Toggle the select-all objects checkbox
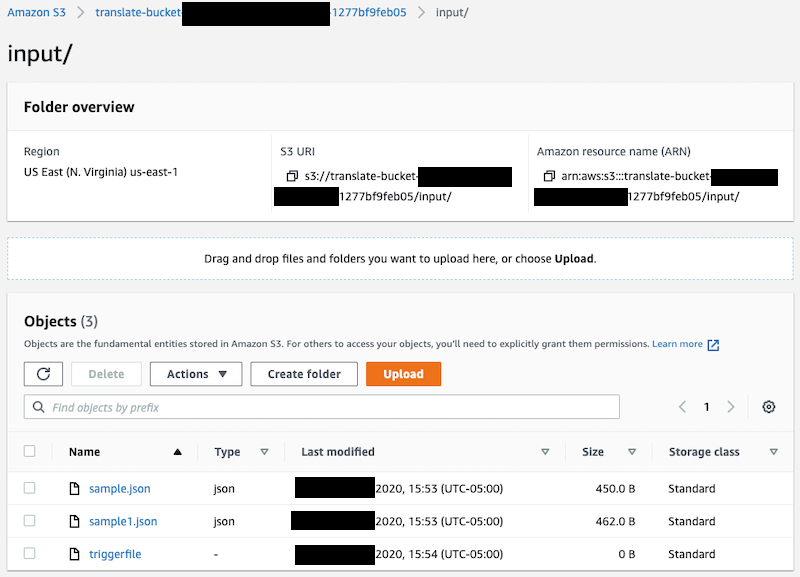Viewport: 800px width, 577px height. [x=30, y=451]
